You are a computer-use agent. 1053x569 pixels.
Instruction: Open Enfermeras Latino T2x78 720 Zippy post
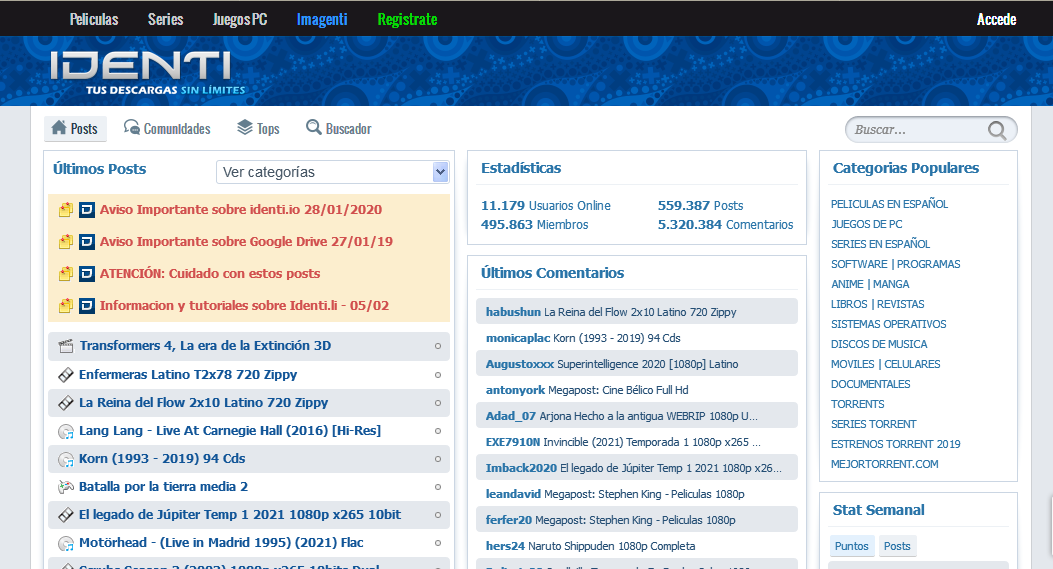(188, 375)
